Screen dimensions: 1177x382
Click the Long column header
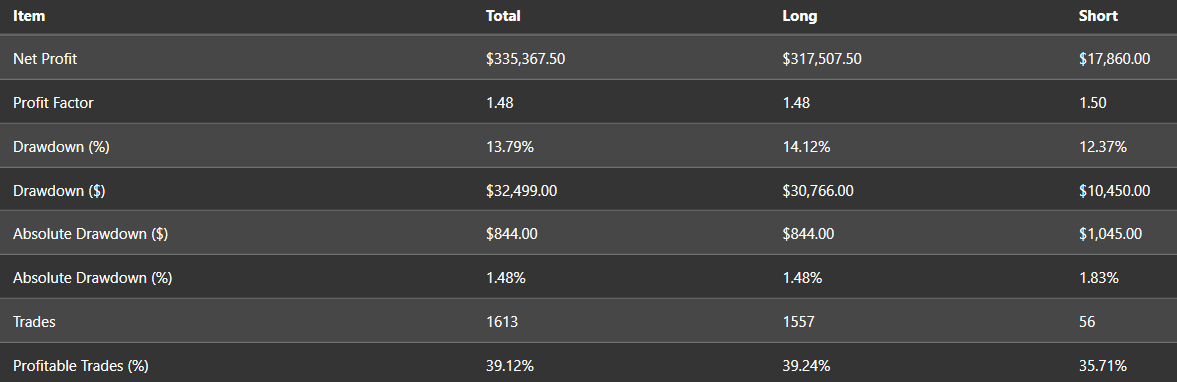tap(799, 16)
